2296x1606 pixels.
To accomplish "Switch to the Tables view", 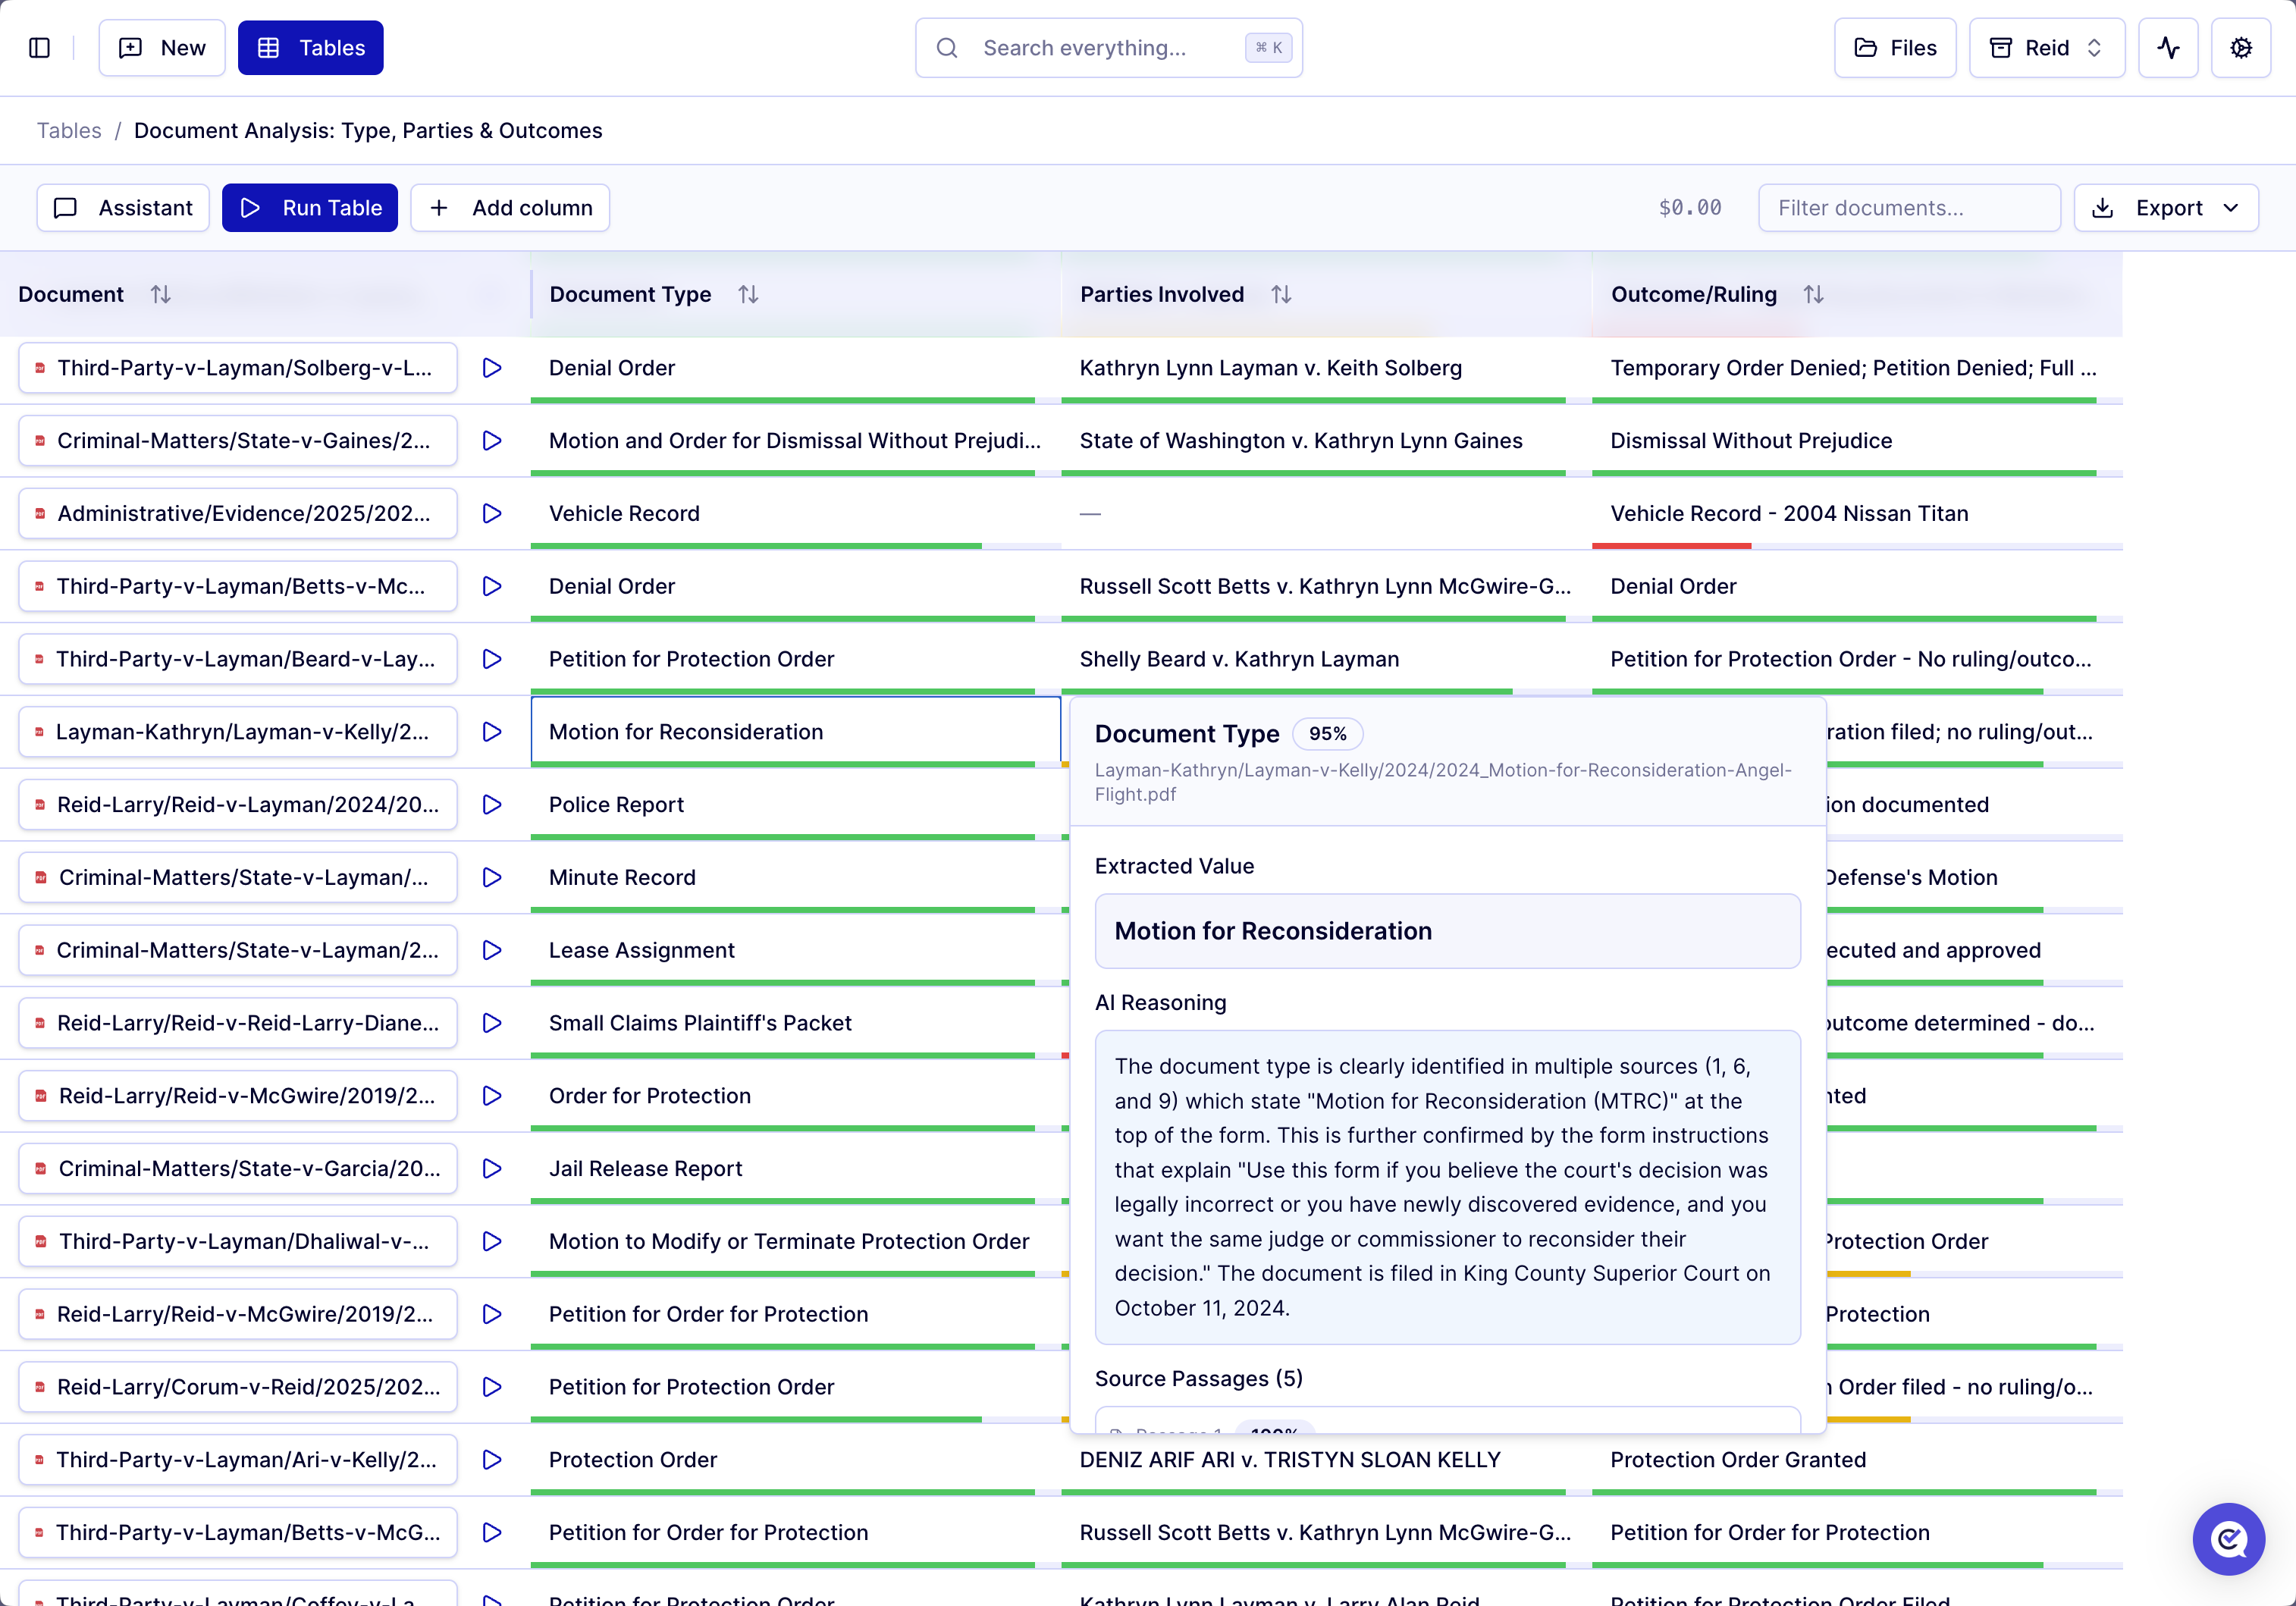I will coord(310,47).
